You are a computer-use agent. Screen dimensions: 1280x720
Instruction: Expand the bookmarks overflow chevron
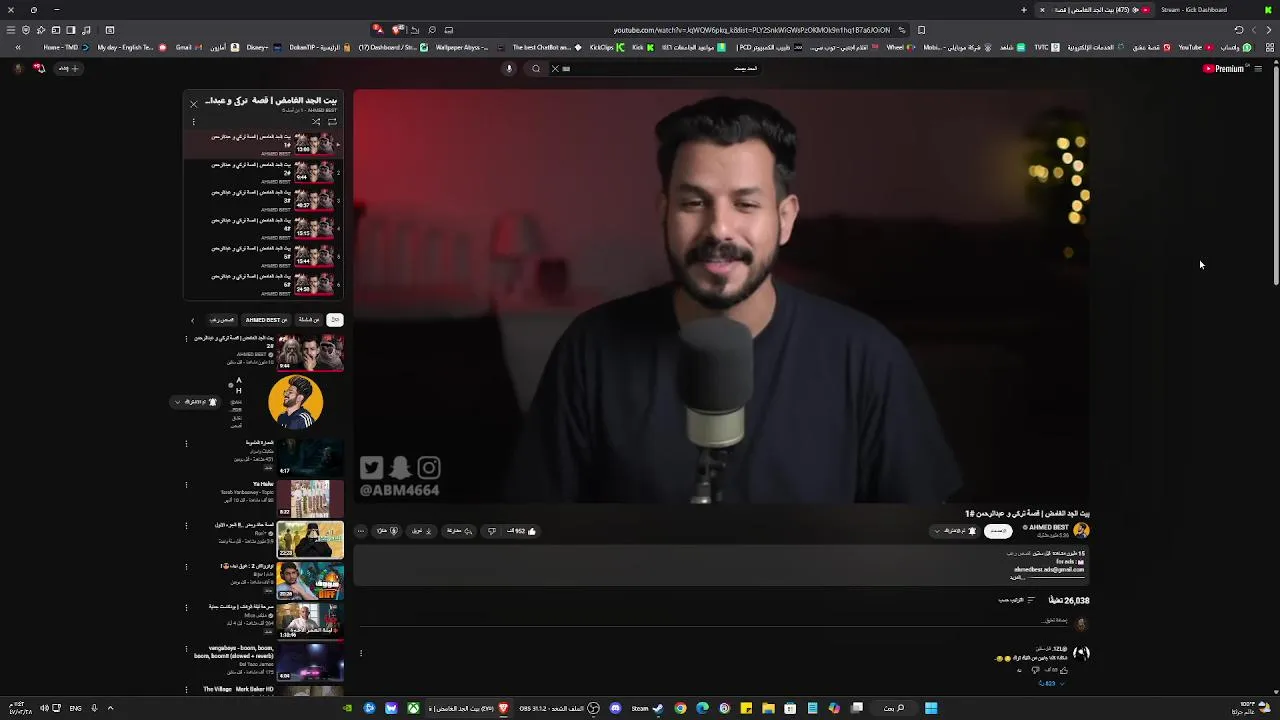coord(17,47)
